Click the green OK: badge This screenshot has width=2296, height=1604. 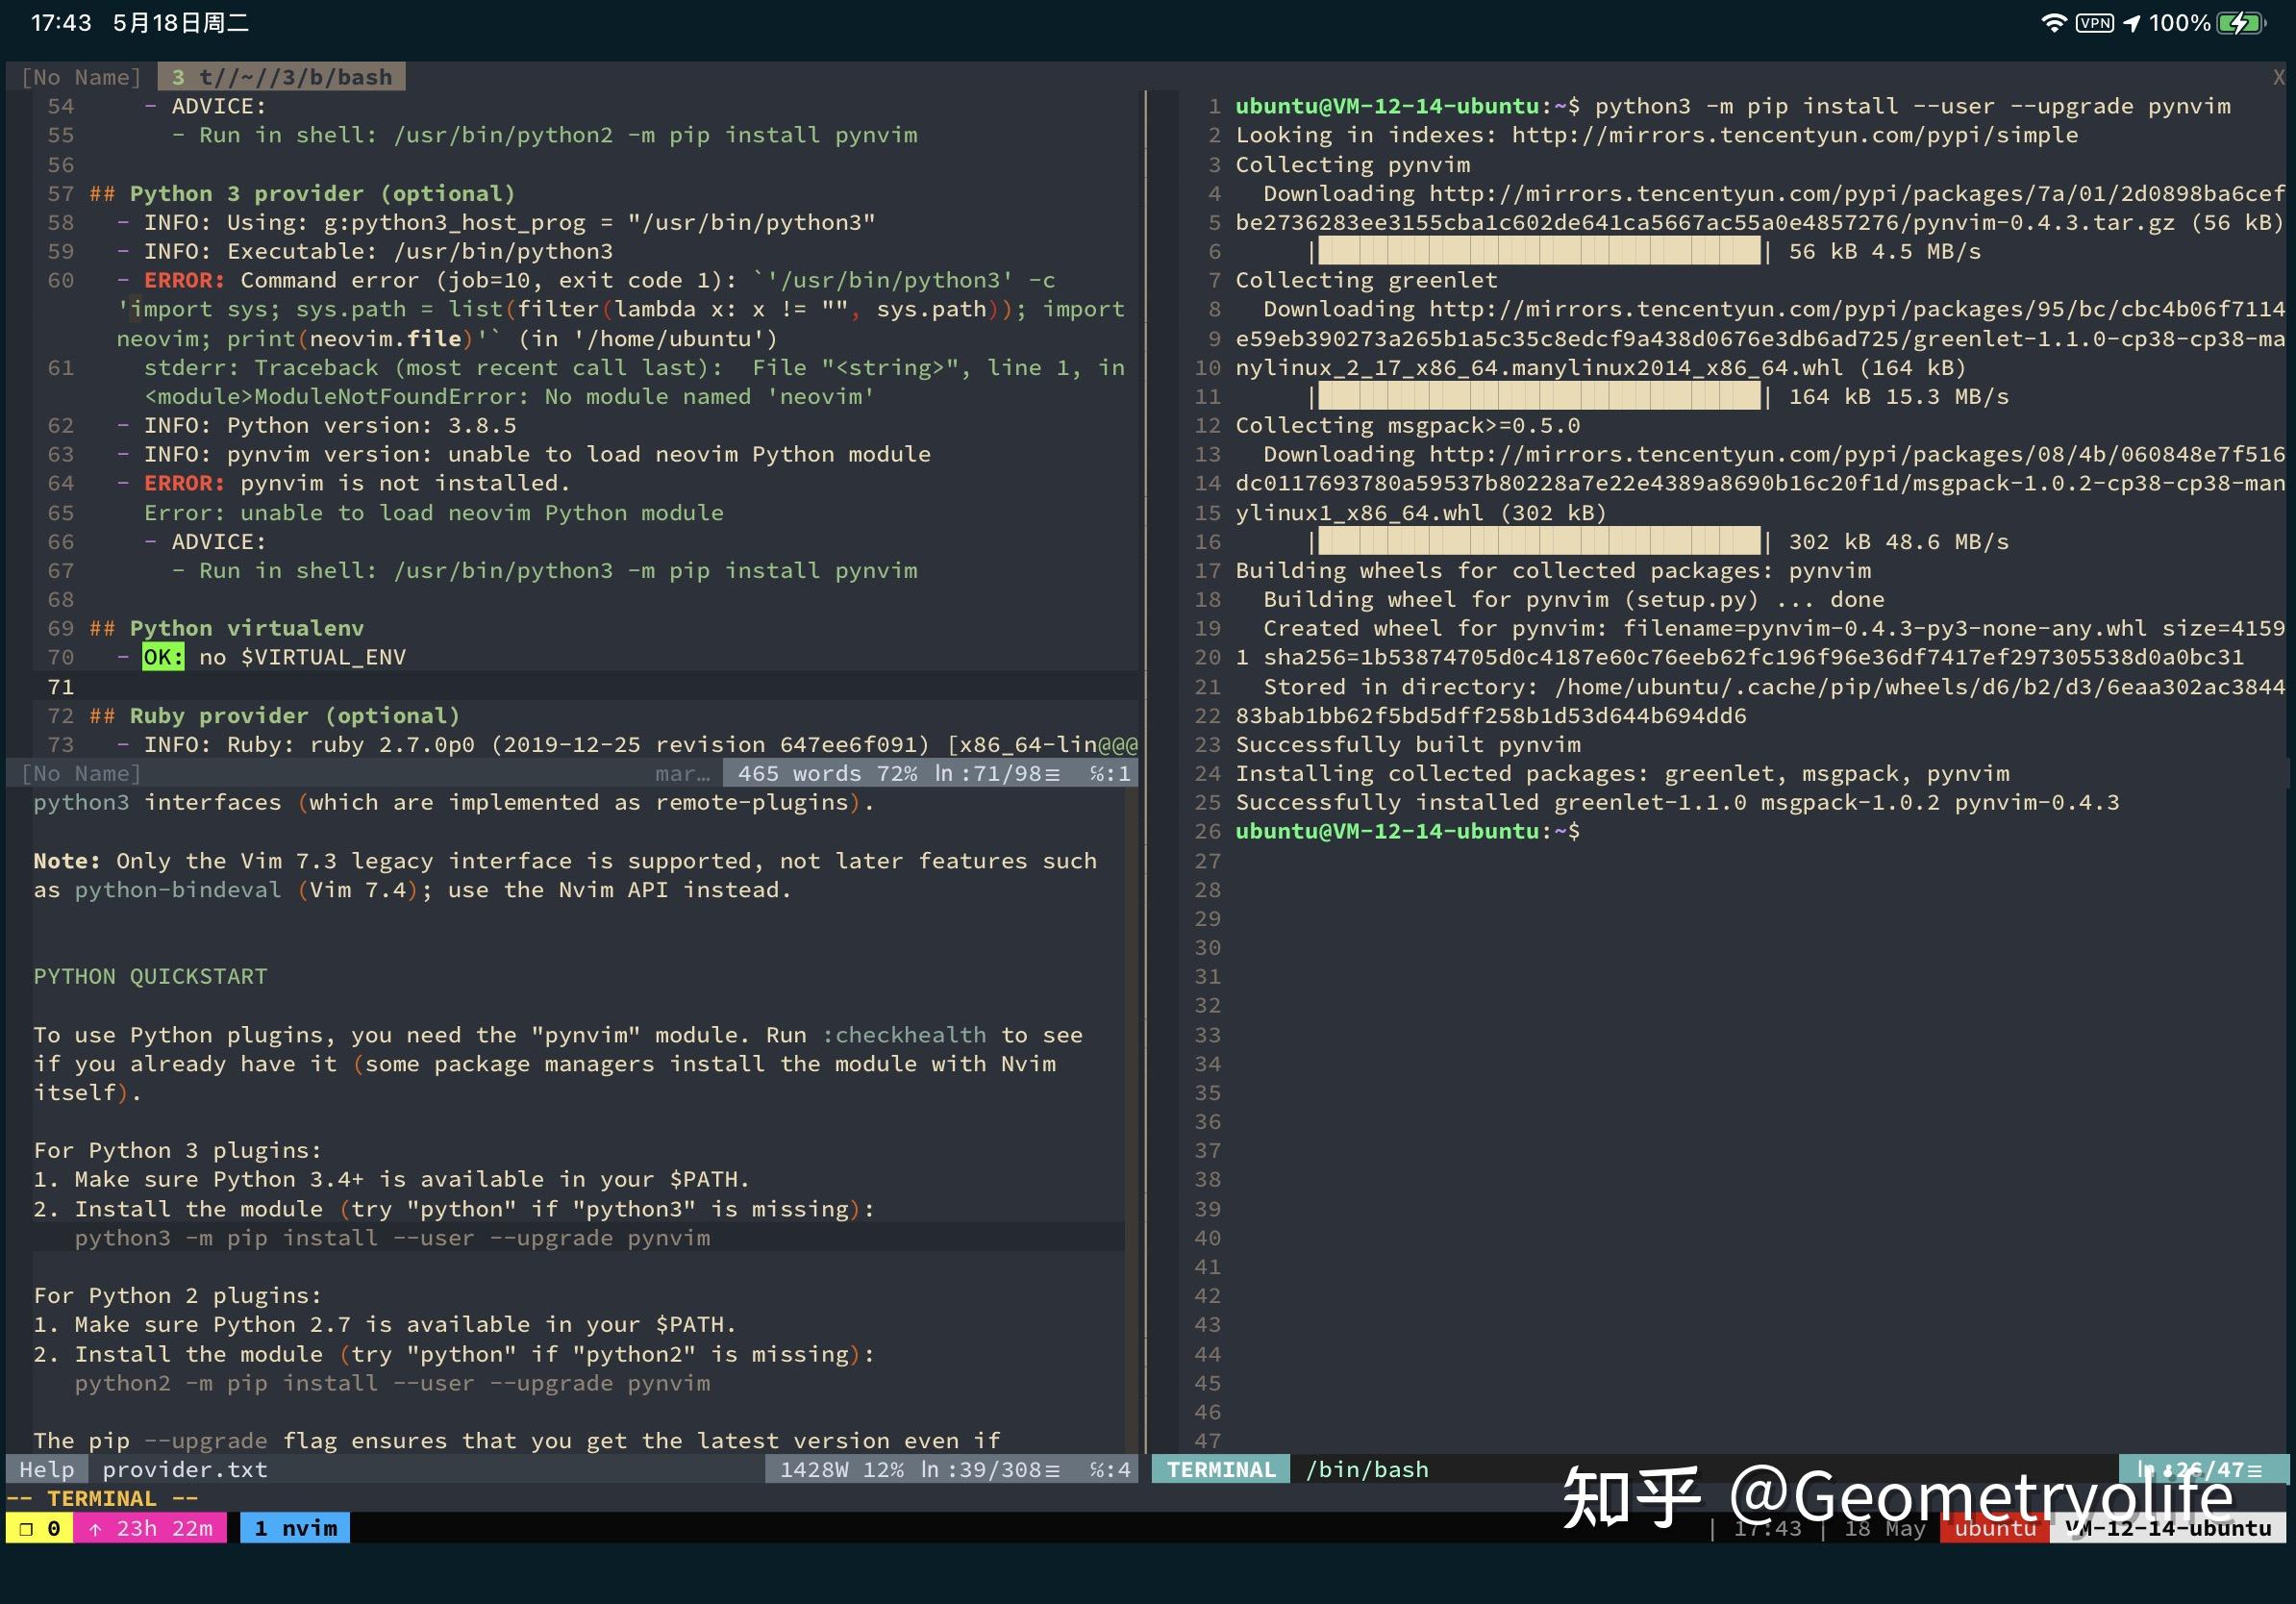pyautogui.click(x=163, y=657)
